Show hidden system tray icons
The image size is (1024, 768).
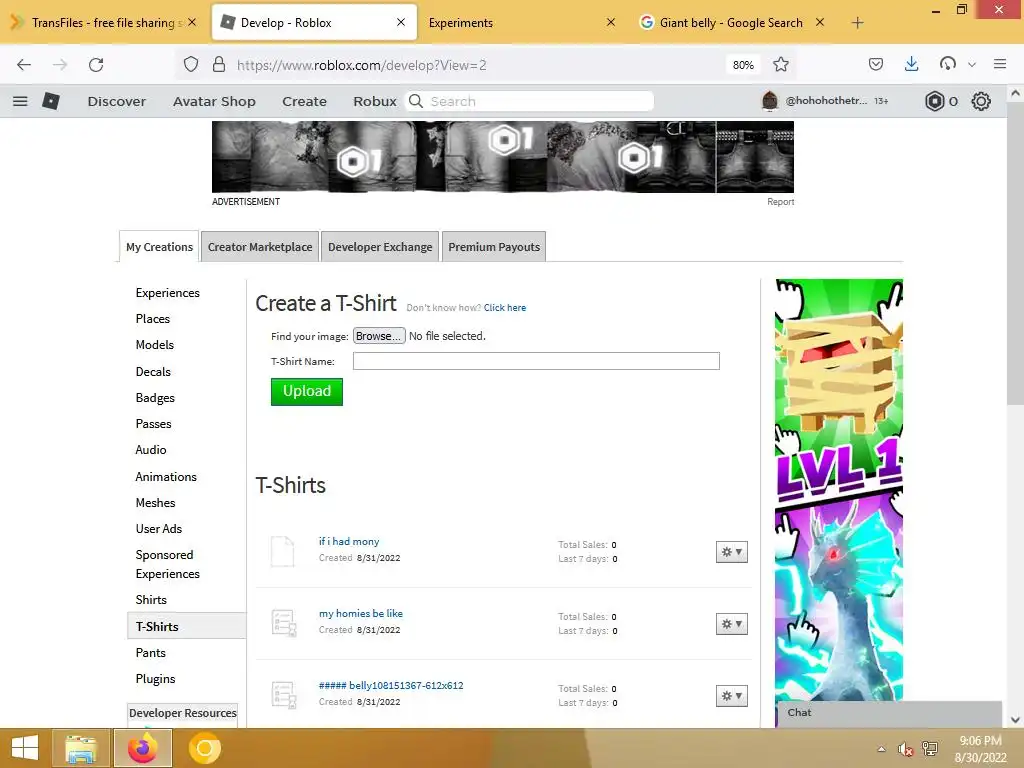click(882, 749)
